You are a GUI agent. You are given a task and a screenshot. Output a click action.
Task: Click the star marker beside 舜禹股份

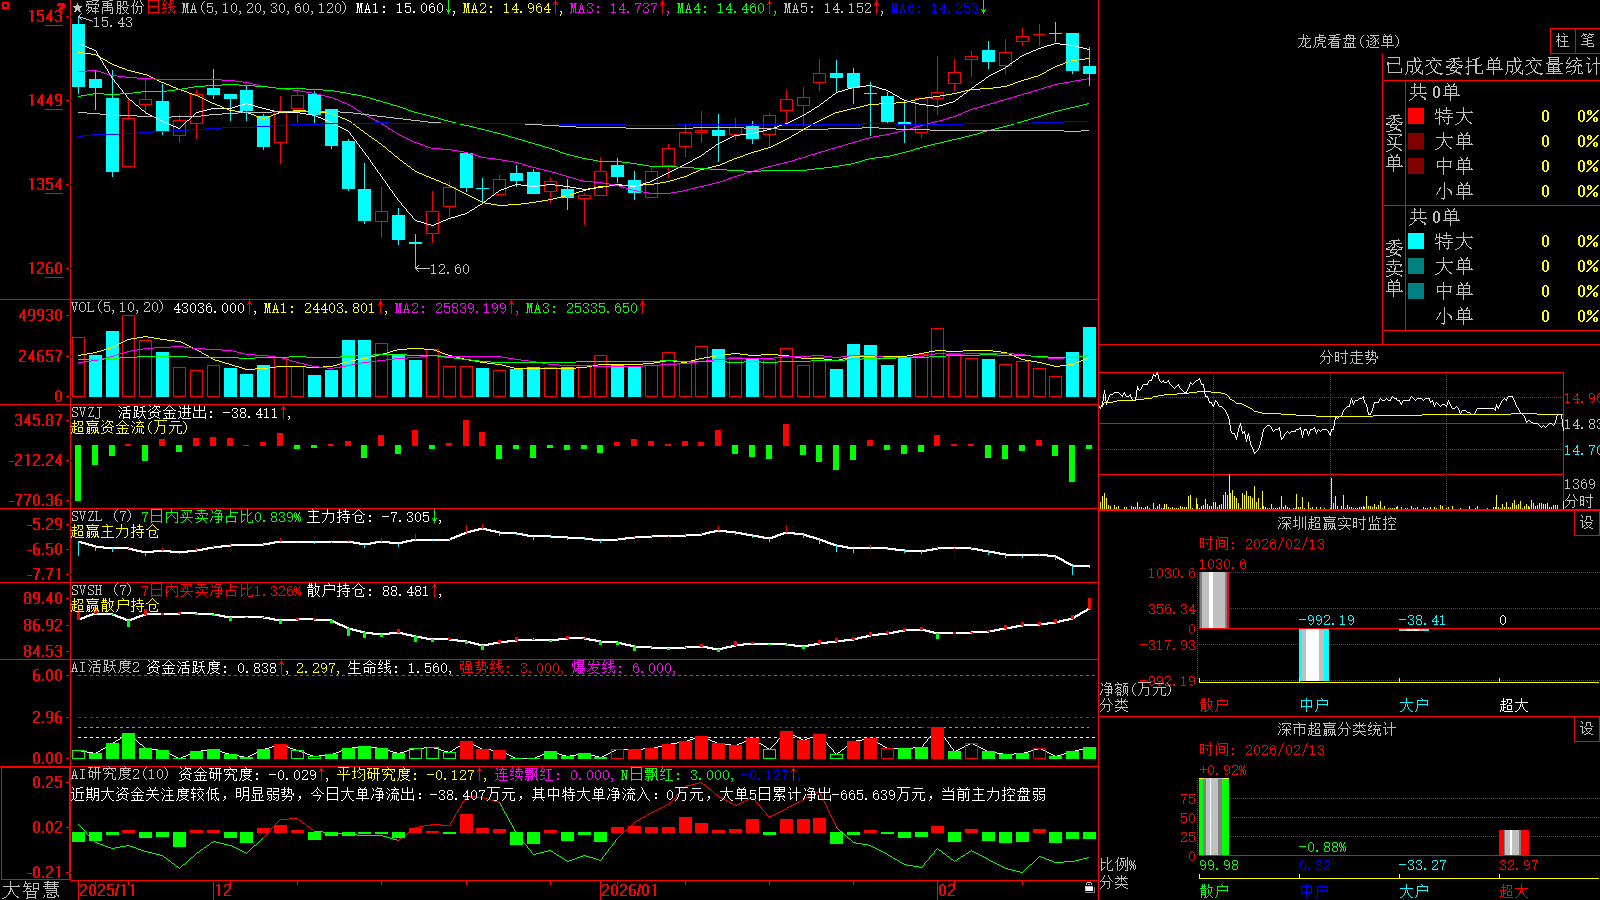pyautogui.click(x=78, y=8)
